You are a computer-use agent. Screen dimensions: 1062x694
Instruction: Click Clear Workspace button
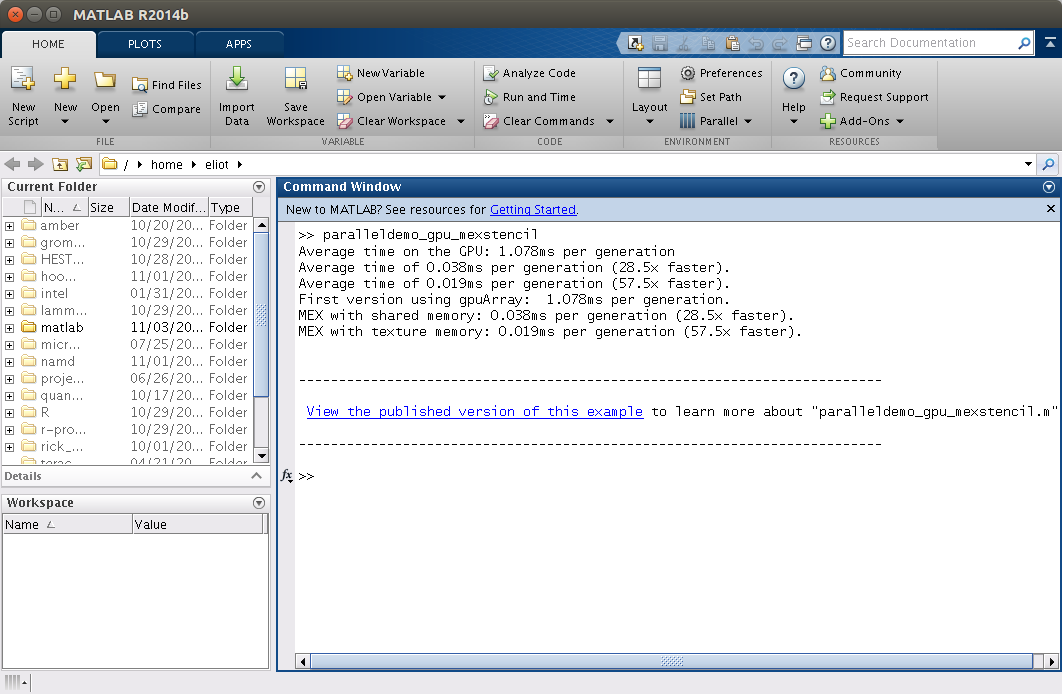392,121
